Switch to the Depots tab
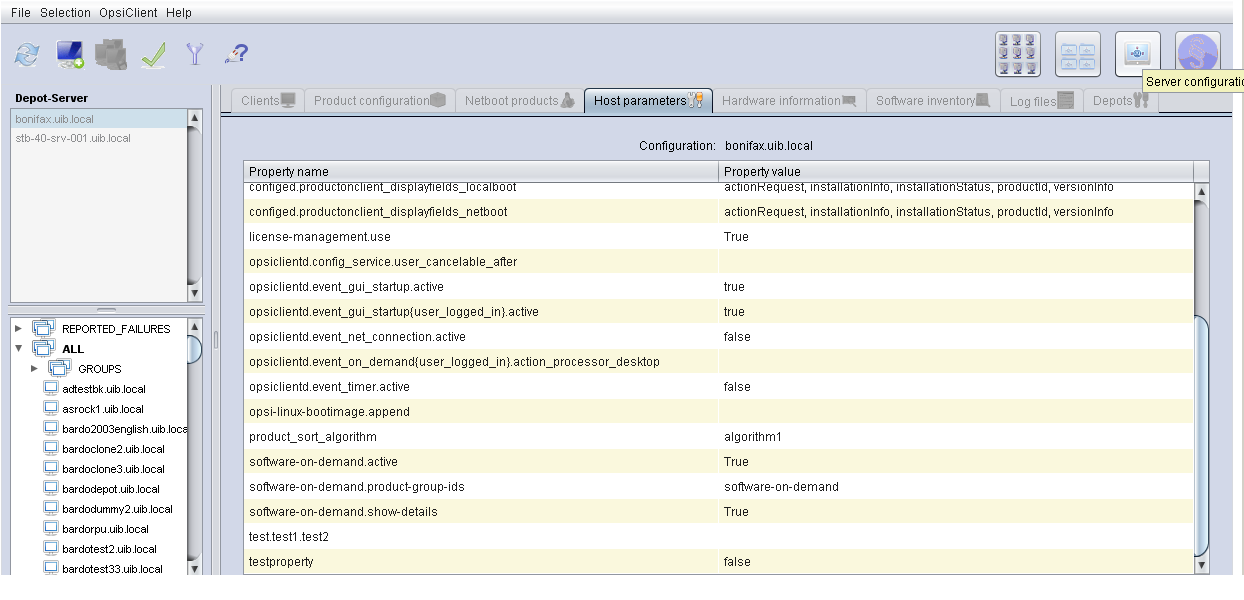The image size is (1244, 600). tap(1120, 100)
